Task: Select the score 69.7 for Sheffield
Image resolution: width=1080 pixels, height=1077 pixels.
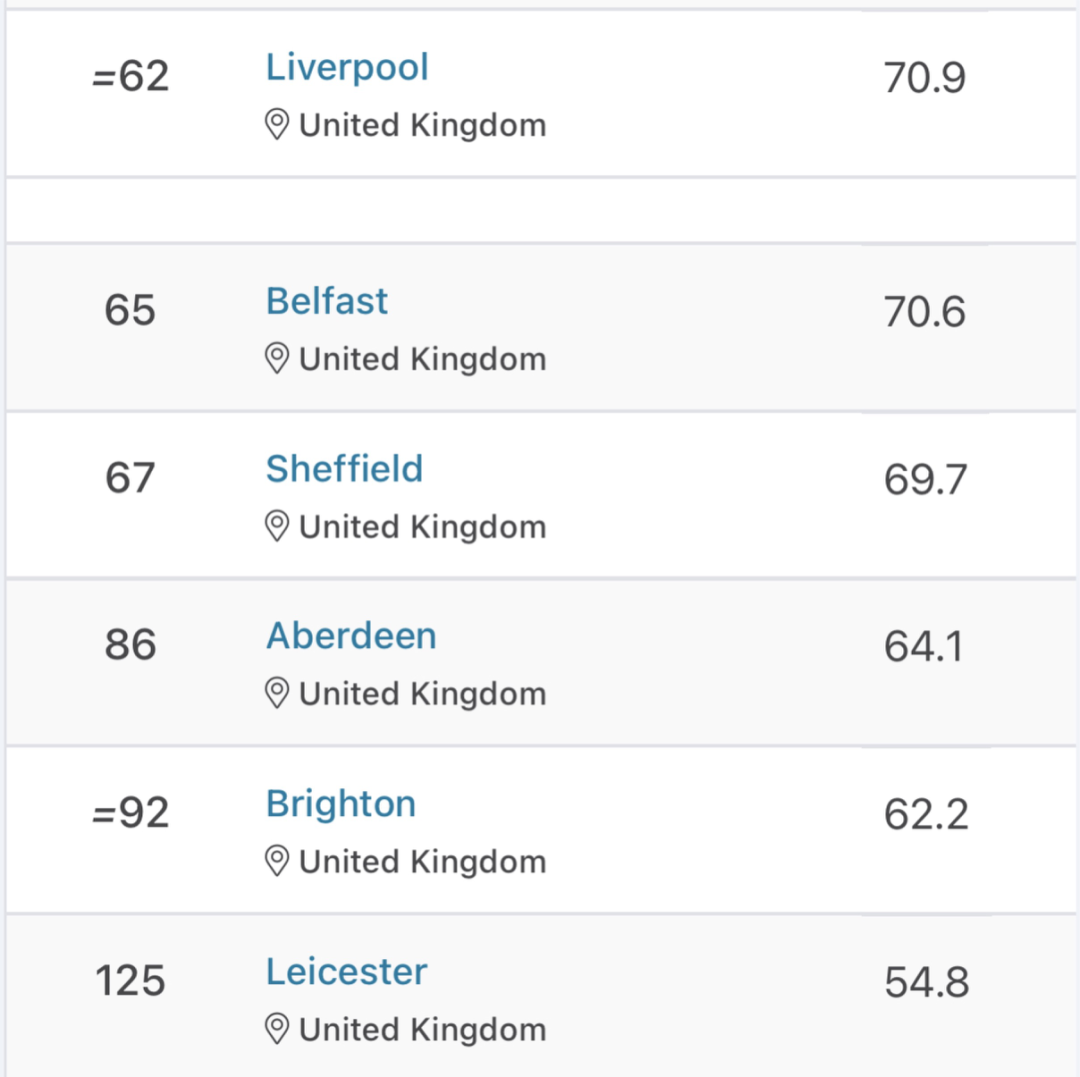Action: point(925,481)
